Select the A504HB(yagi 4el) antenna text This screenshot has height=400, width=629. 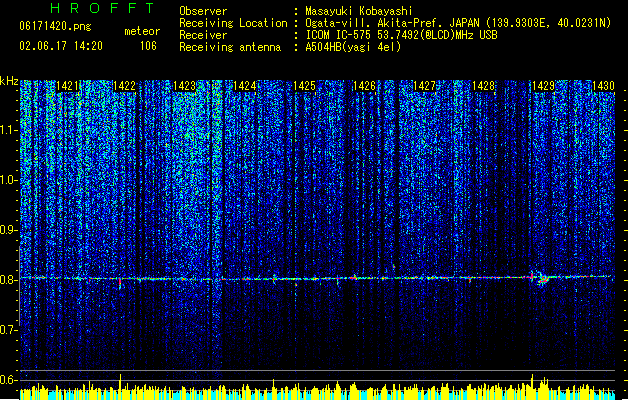pyautogui.click(x=353, y=47)
